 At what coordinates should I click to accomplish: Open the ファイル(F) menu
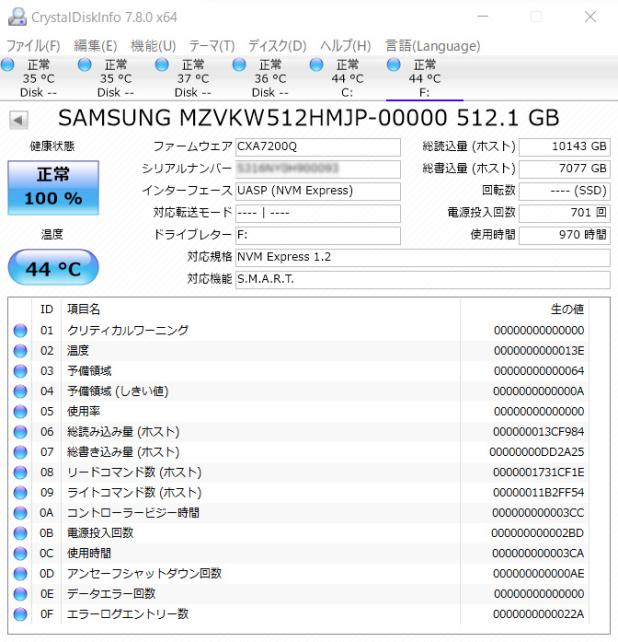click(34, 45)
